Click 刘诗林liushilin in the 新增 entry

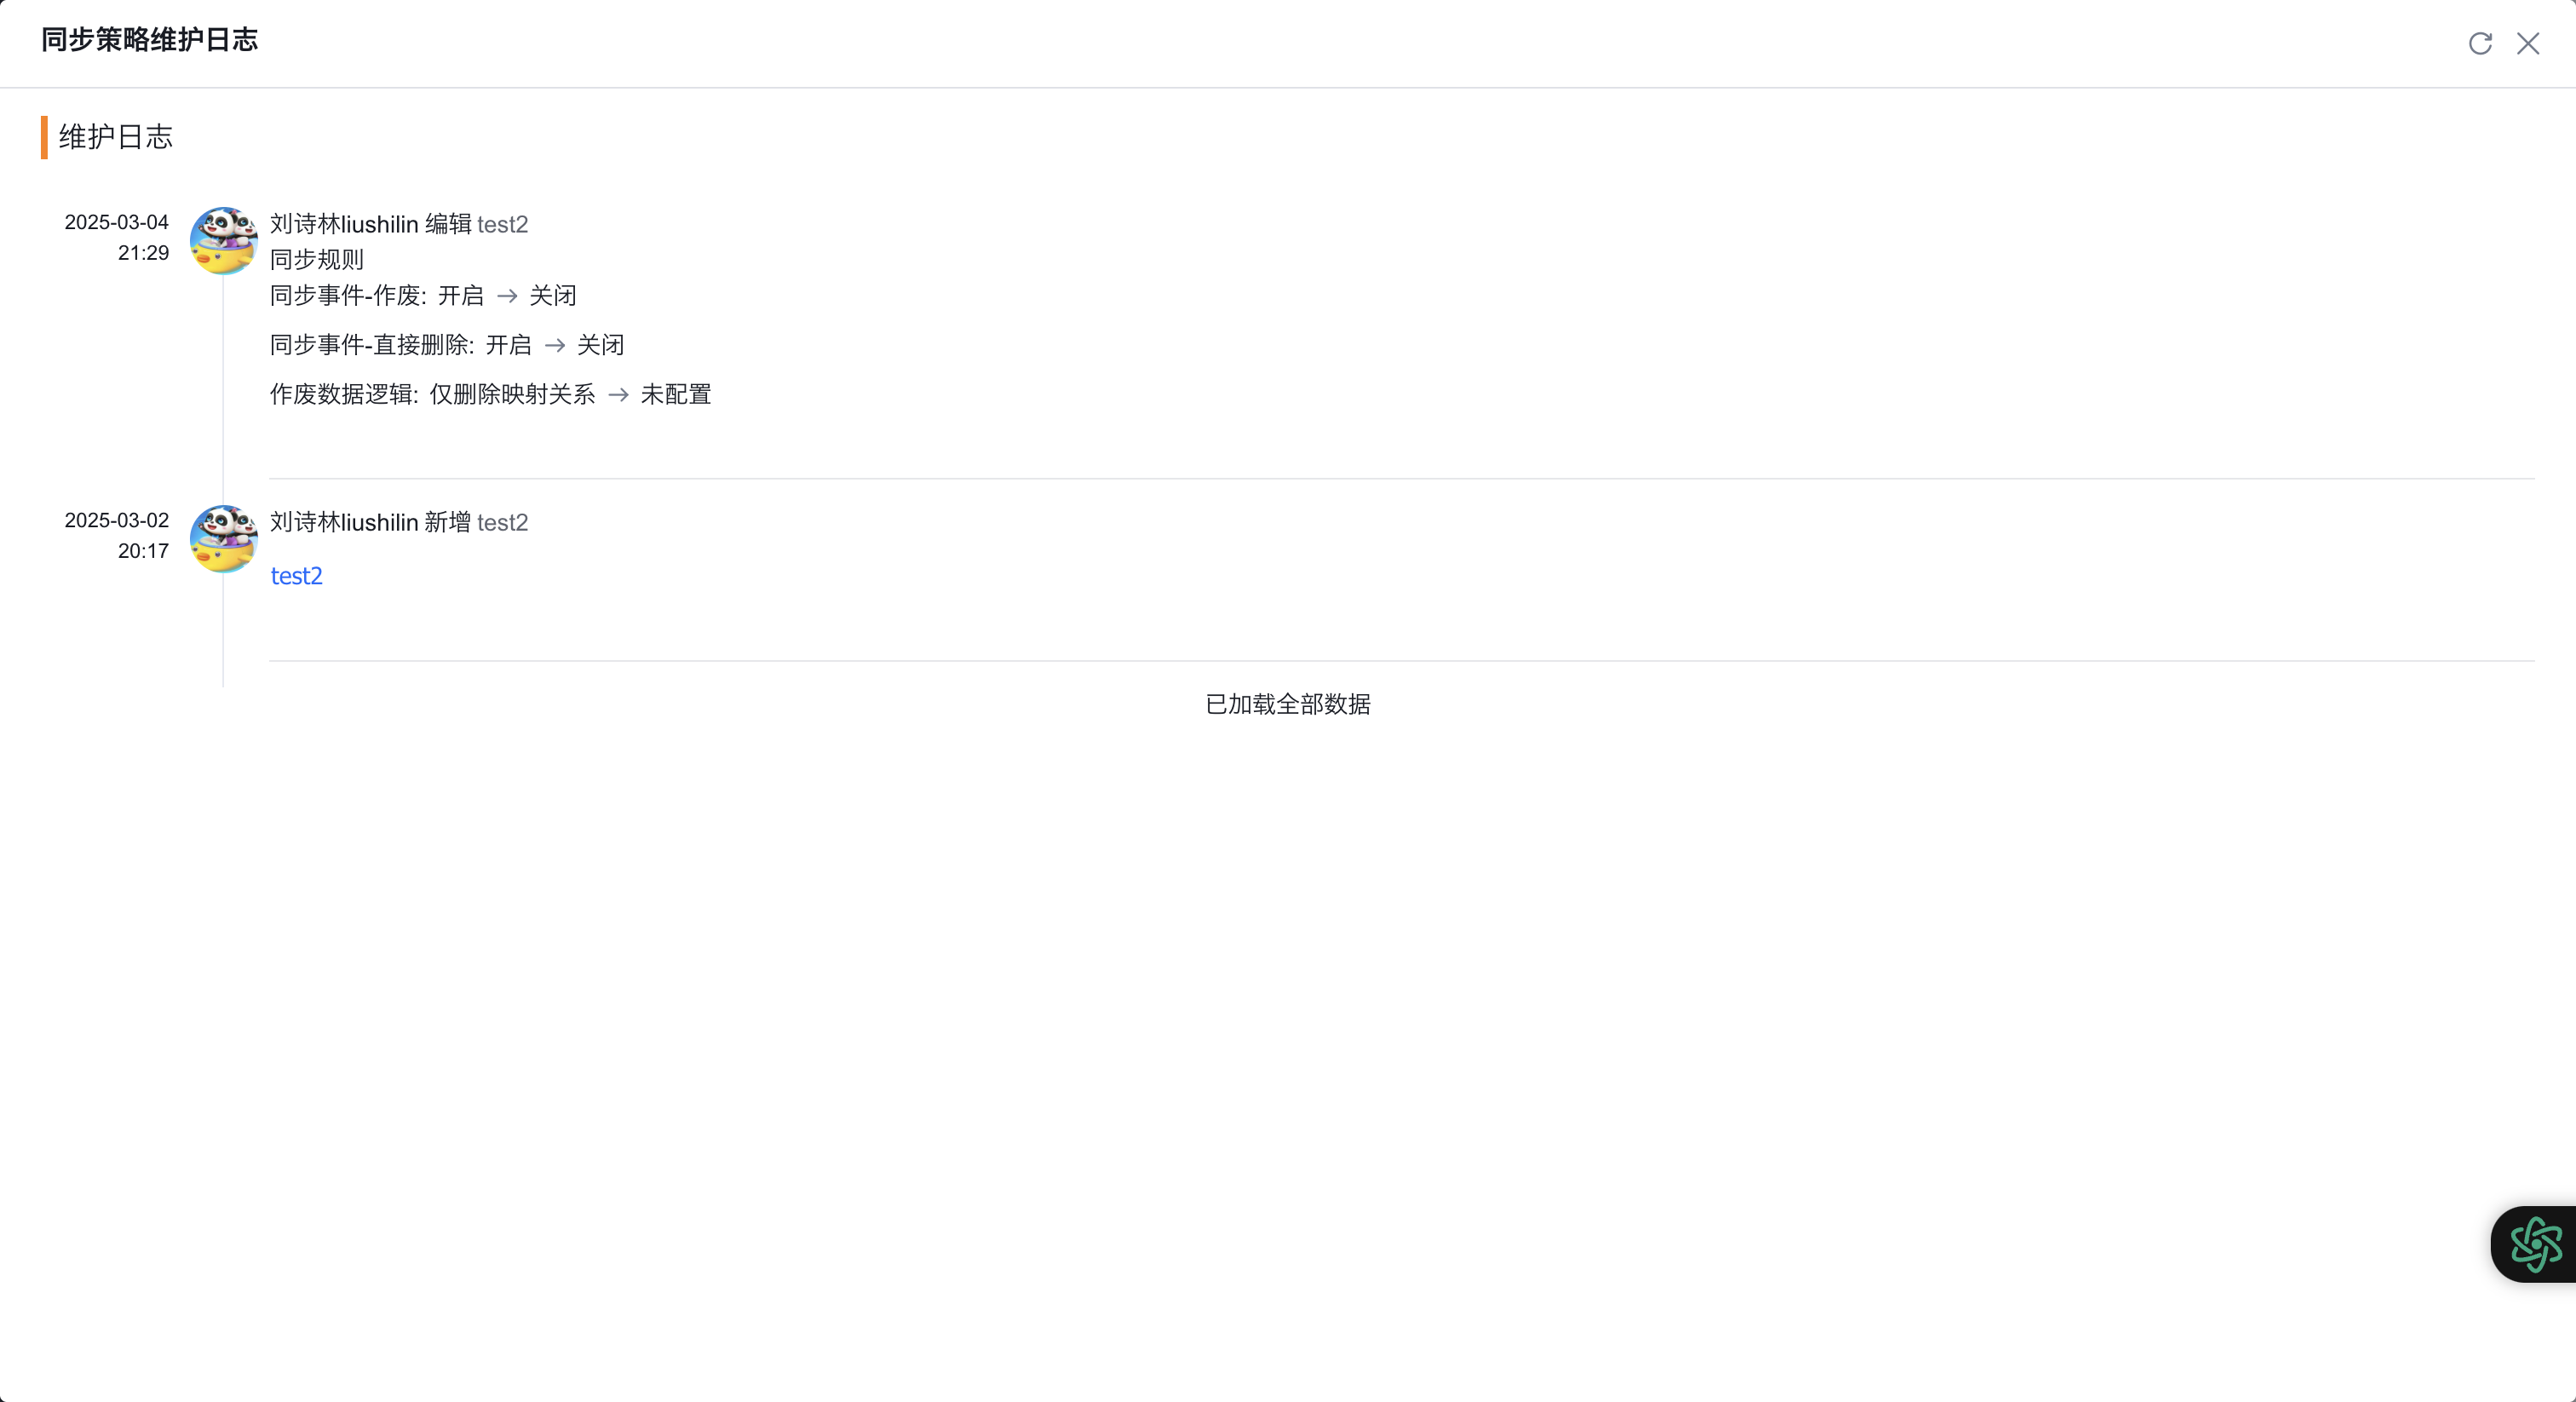click(x=344, y=522)
